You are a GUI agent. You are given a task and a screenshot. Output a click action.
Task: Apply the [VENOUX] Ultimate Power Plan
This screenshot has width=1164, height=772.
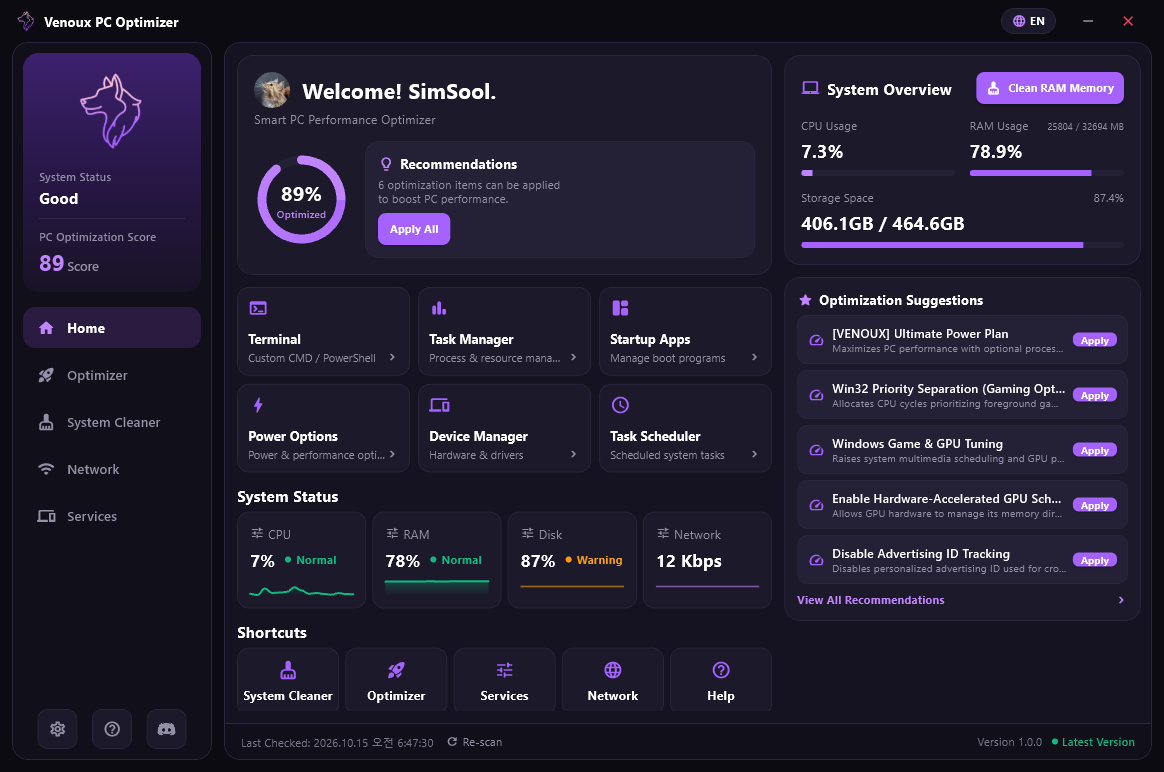(x=1095, y=340)
